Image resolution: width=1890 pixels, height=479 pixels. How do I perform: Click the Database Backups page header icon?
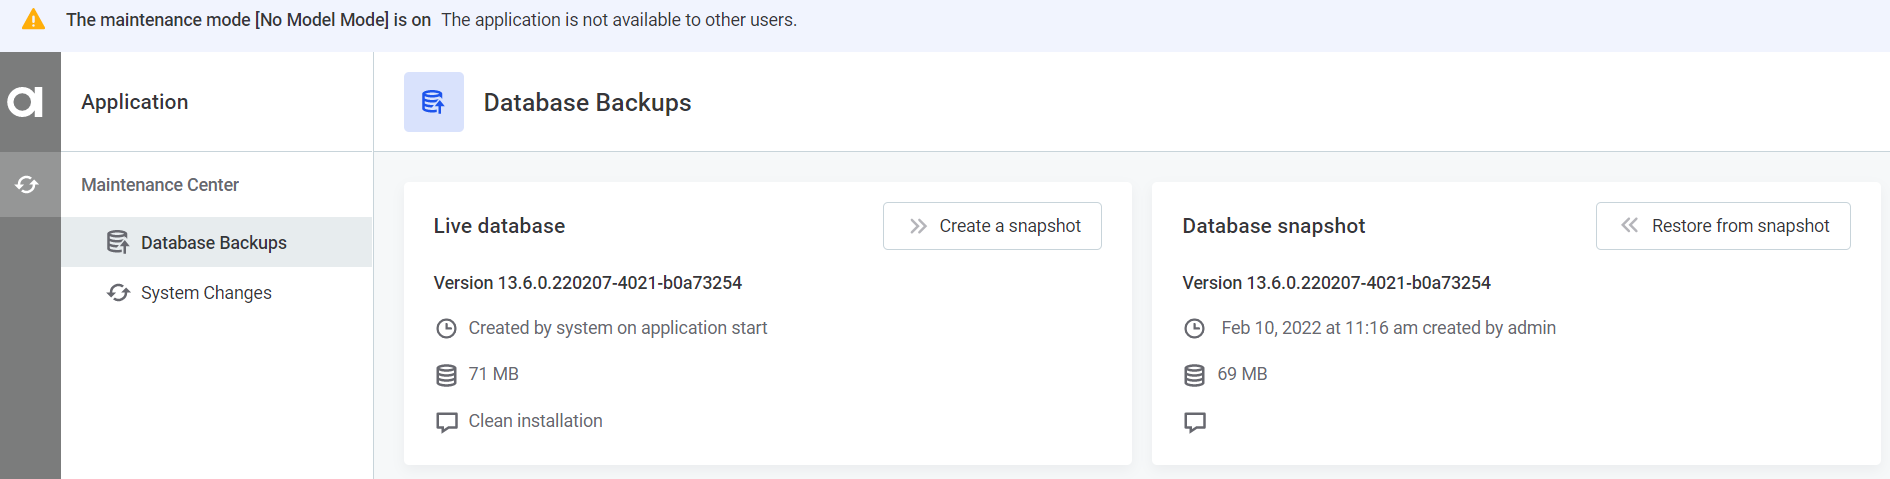[433, 102]
